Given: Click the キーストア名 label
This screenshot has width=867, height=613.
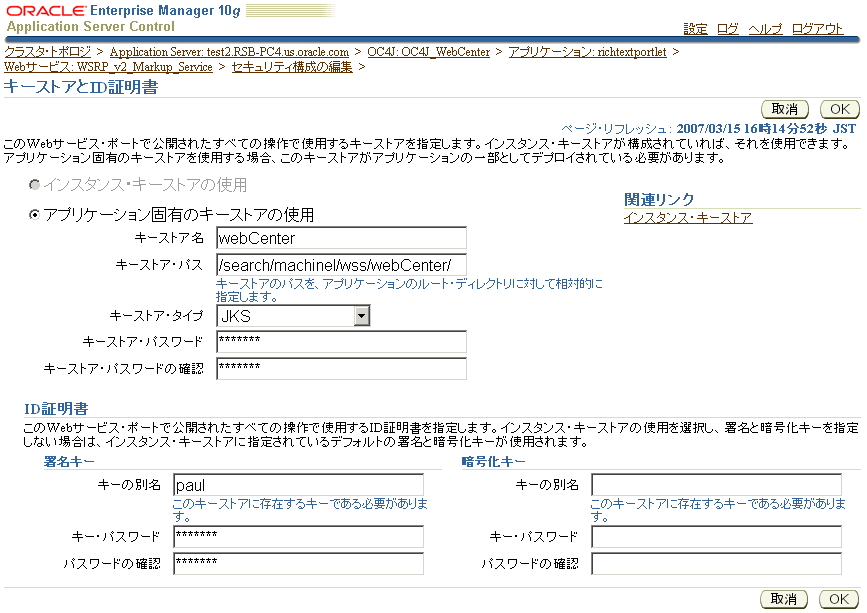Looking at the screenshot, I should [x=169, y=238].
